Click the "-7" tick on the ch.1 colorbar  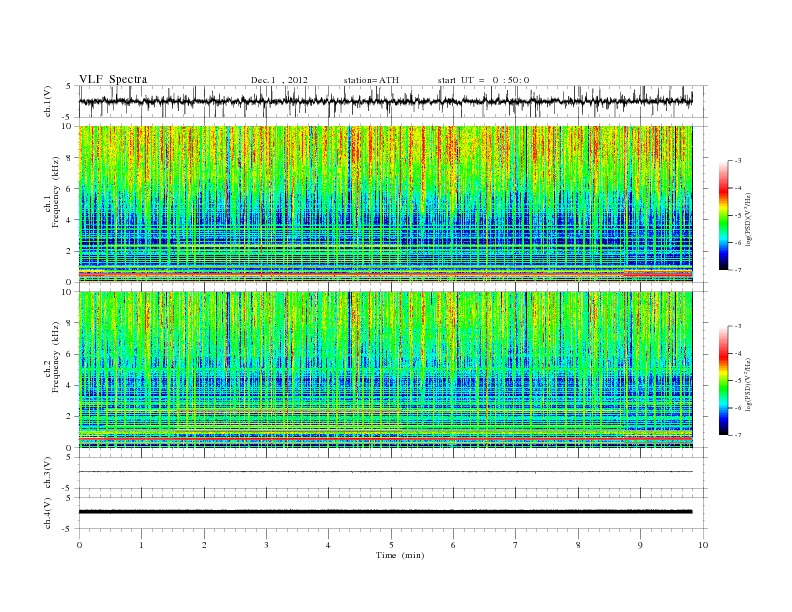(x=738, y=270)
